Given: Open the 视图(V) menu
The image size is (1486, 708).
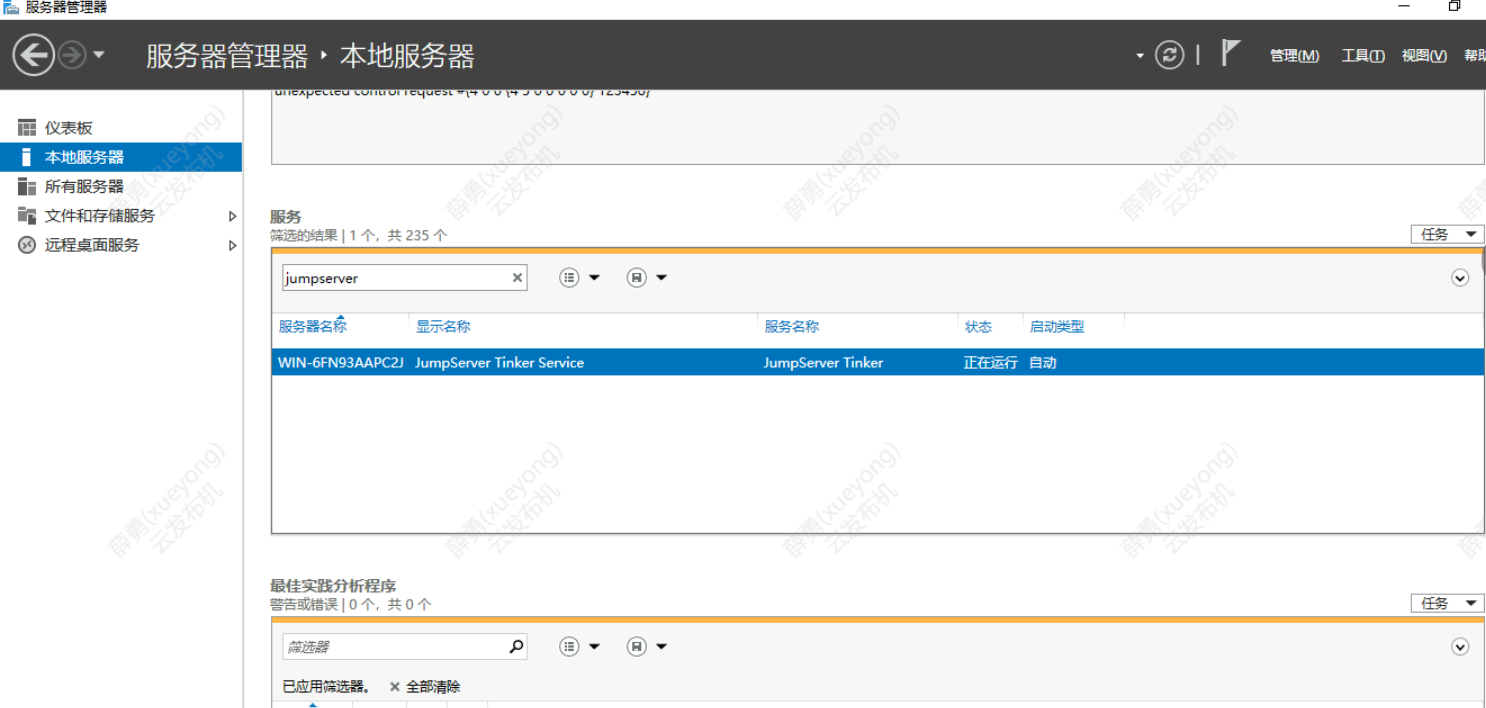Looking at the screenshot, I should [1424, 56].
